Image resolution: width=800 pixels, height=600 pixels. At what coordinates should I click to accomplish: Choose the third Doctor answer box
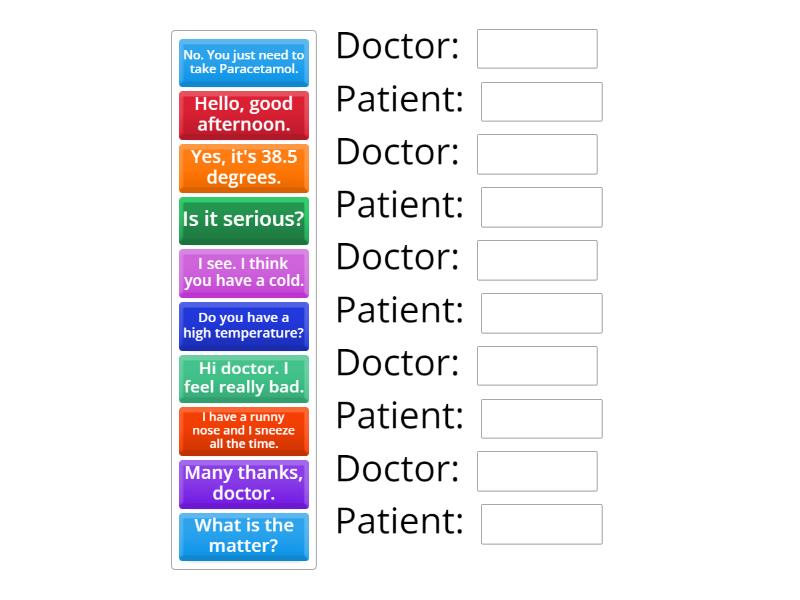[536, 259]
